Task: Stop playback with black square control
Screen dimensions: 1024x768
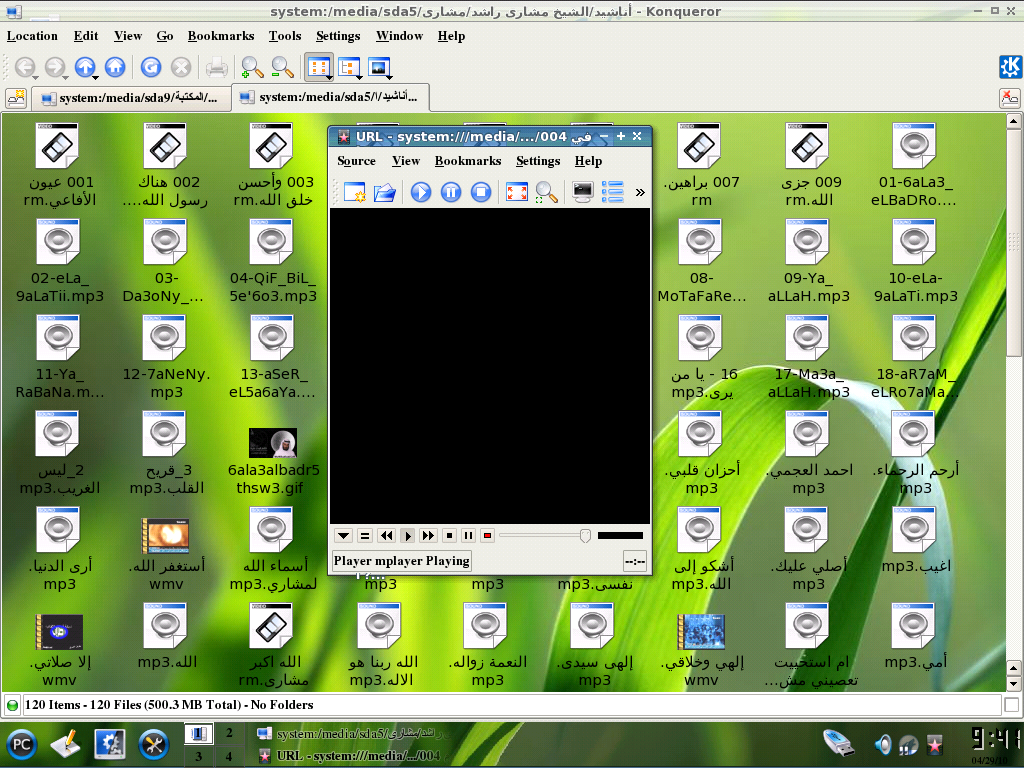Action: click(x=449, y=536)
